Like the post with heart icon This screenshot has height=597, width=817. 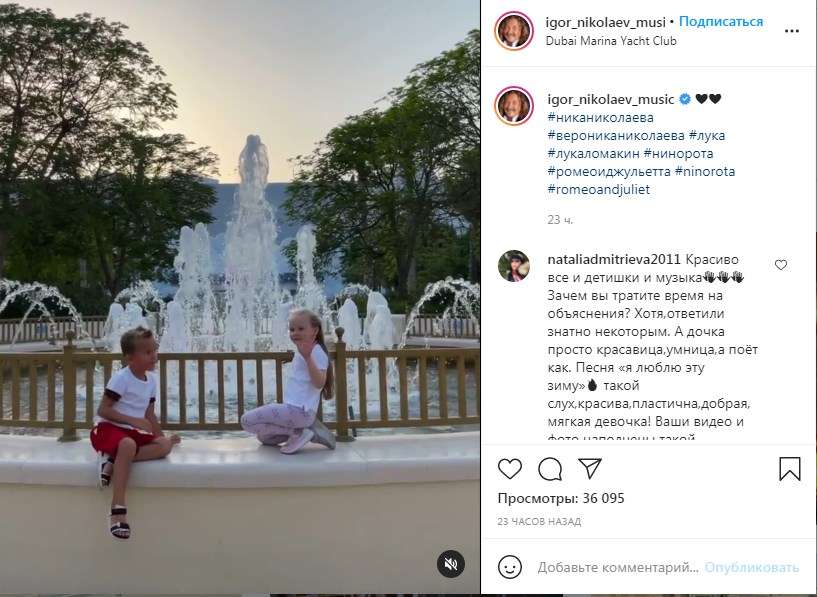[x=510, y=469]
